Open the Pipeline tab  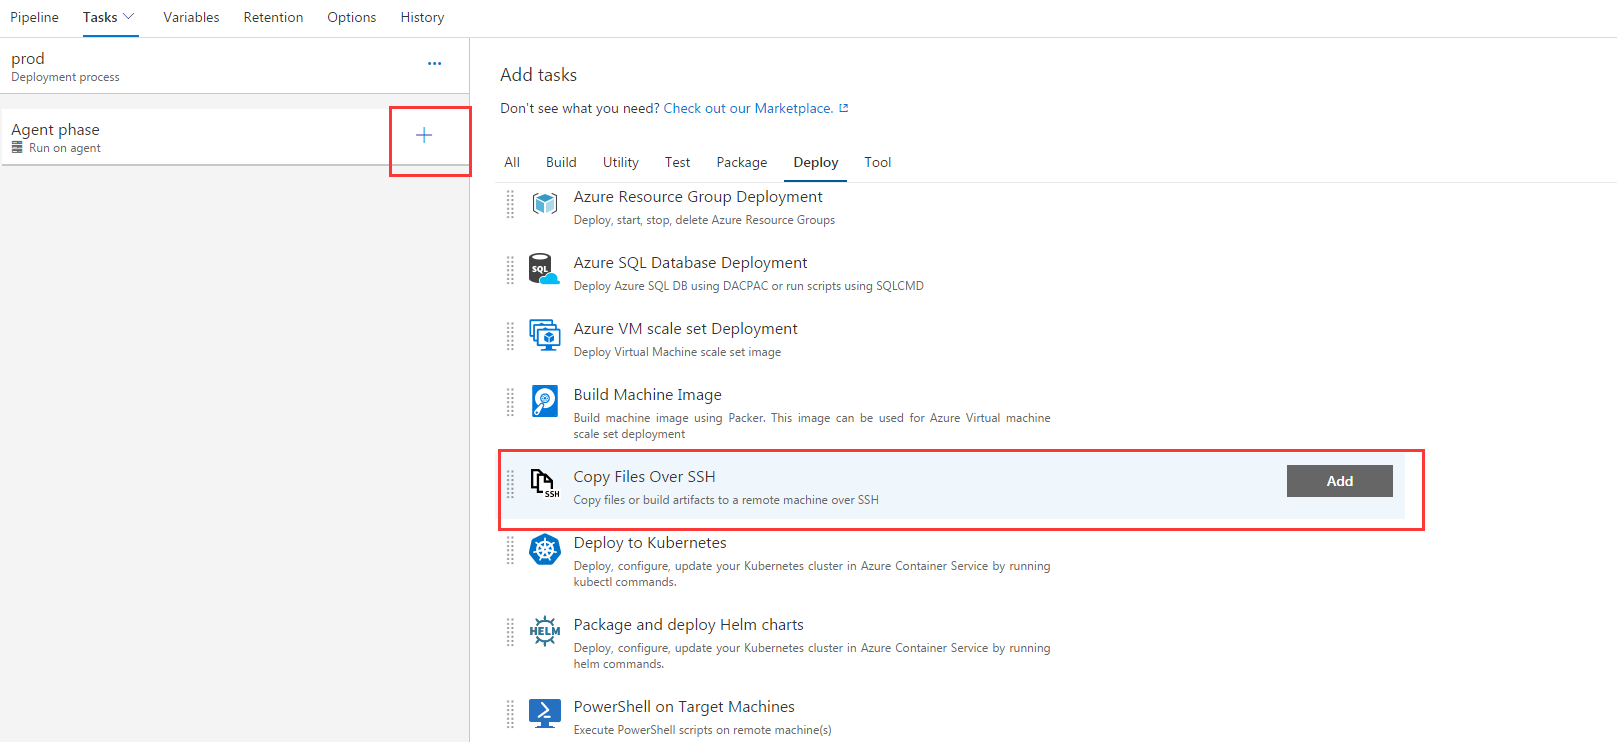coord(35,17)
